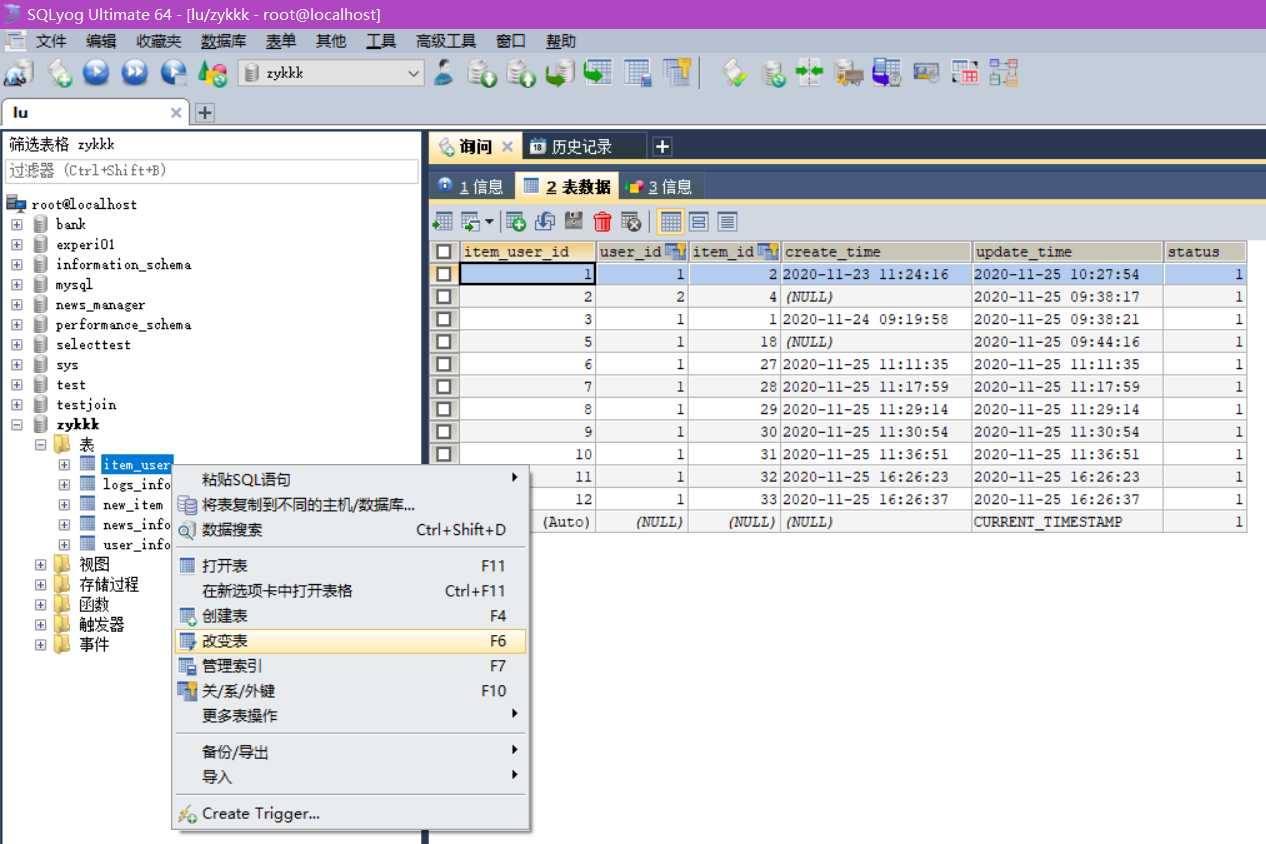
Task: Click the schema designer icon at toolbar end
Action: (1004, 72)
